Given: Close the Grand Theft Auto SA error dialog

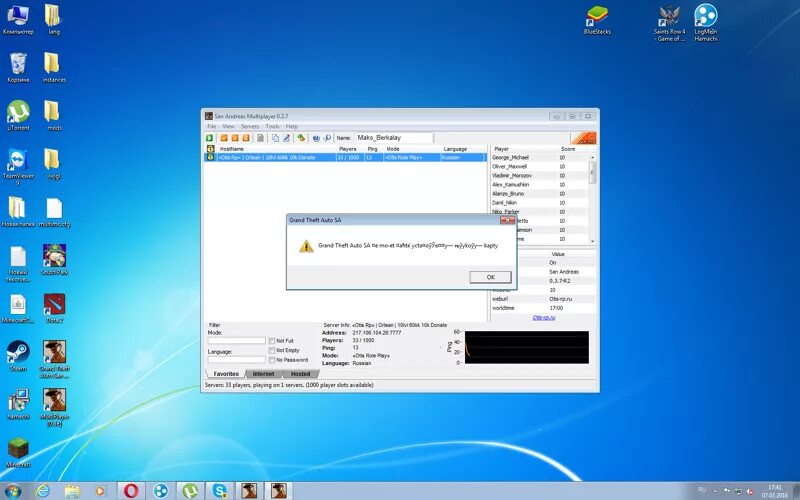Looking at the screenshot, I should point(507,220).
